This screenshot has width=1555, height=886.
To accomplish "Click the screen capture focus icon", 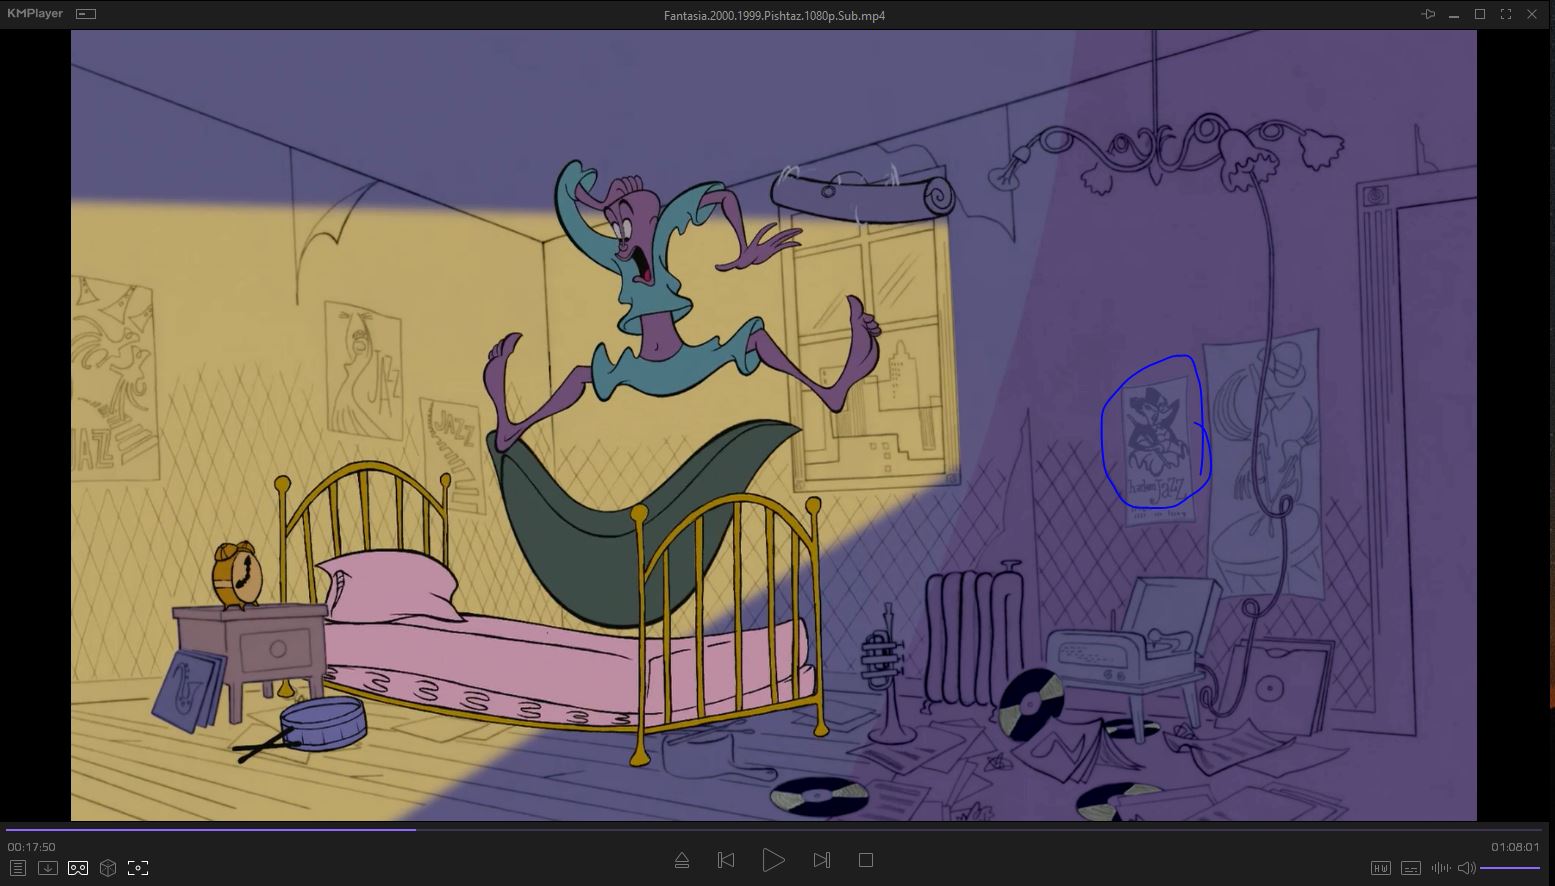I will coord(138,868).
